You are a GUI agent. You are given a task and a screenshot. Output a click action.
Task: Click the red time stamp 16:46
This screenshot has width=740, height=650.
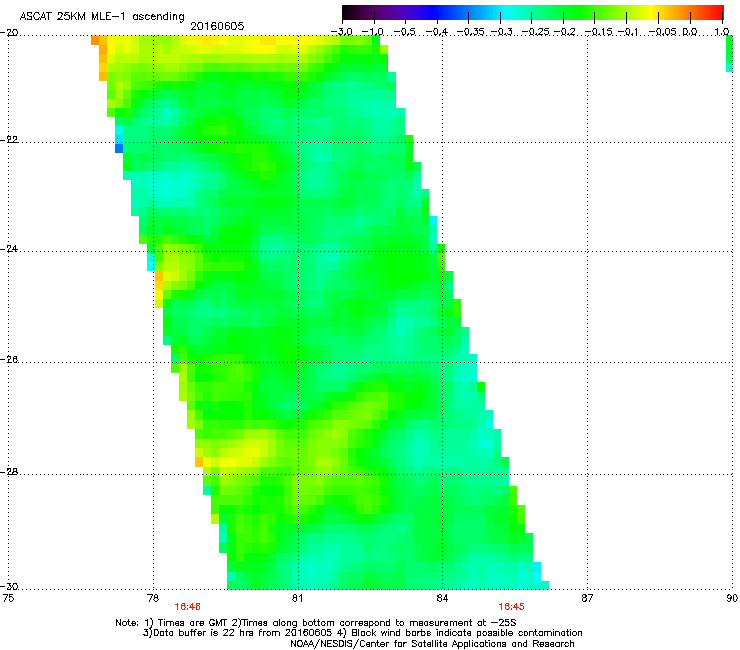(x=187, y=607)
